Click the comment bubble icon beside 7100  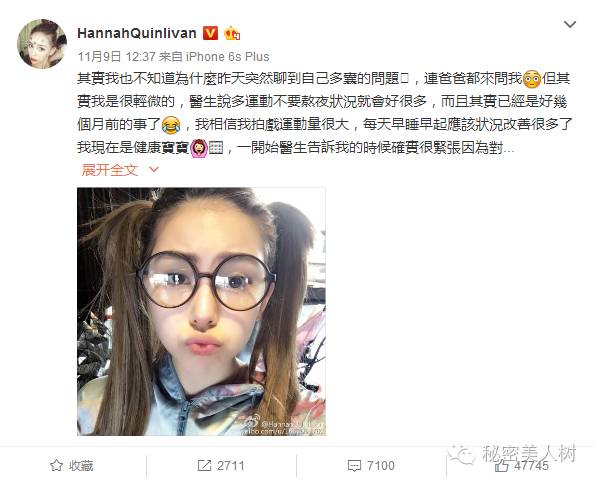tap(354, 466)
